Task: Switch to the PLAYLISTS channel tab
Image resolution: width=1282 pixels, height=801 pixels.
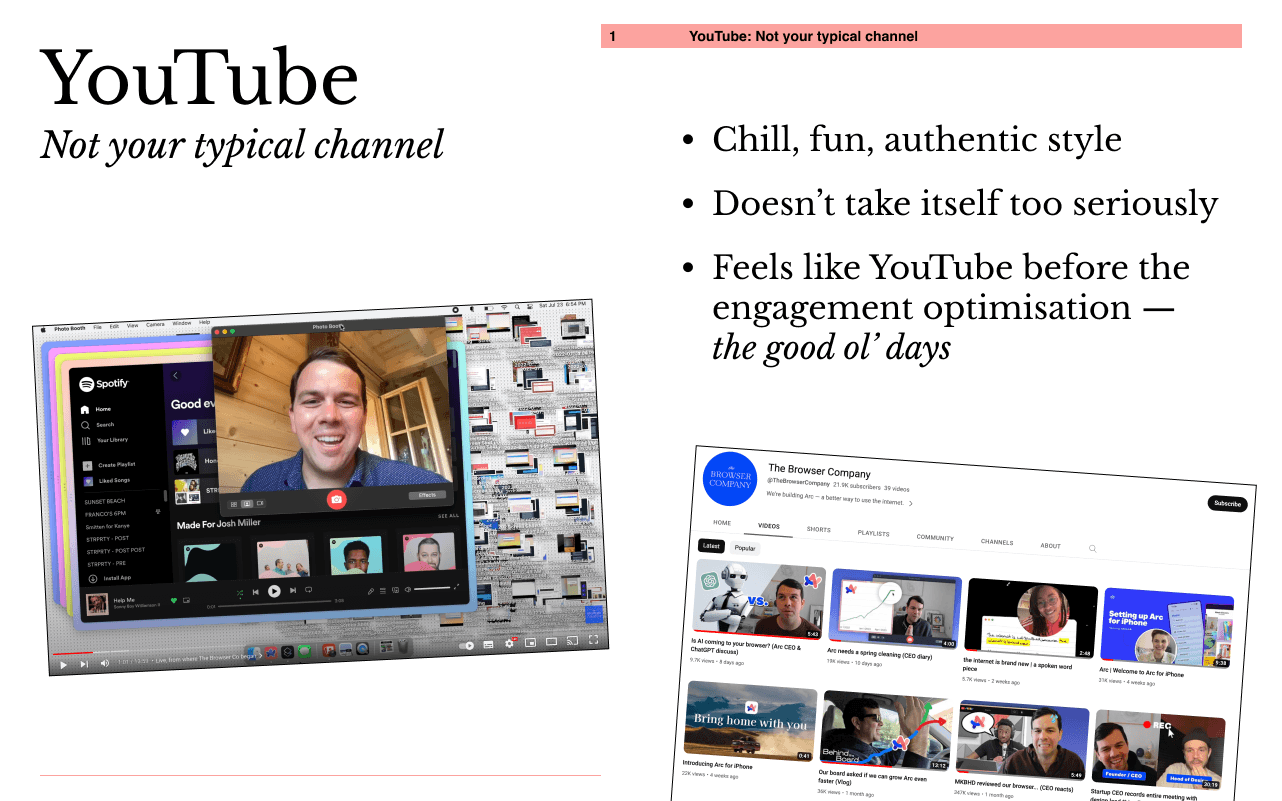Action: tap(873, 533)
